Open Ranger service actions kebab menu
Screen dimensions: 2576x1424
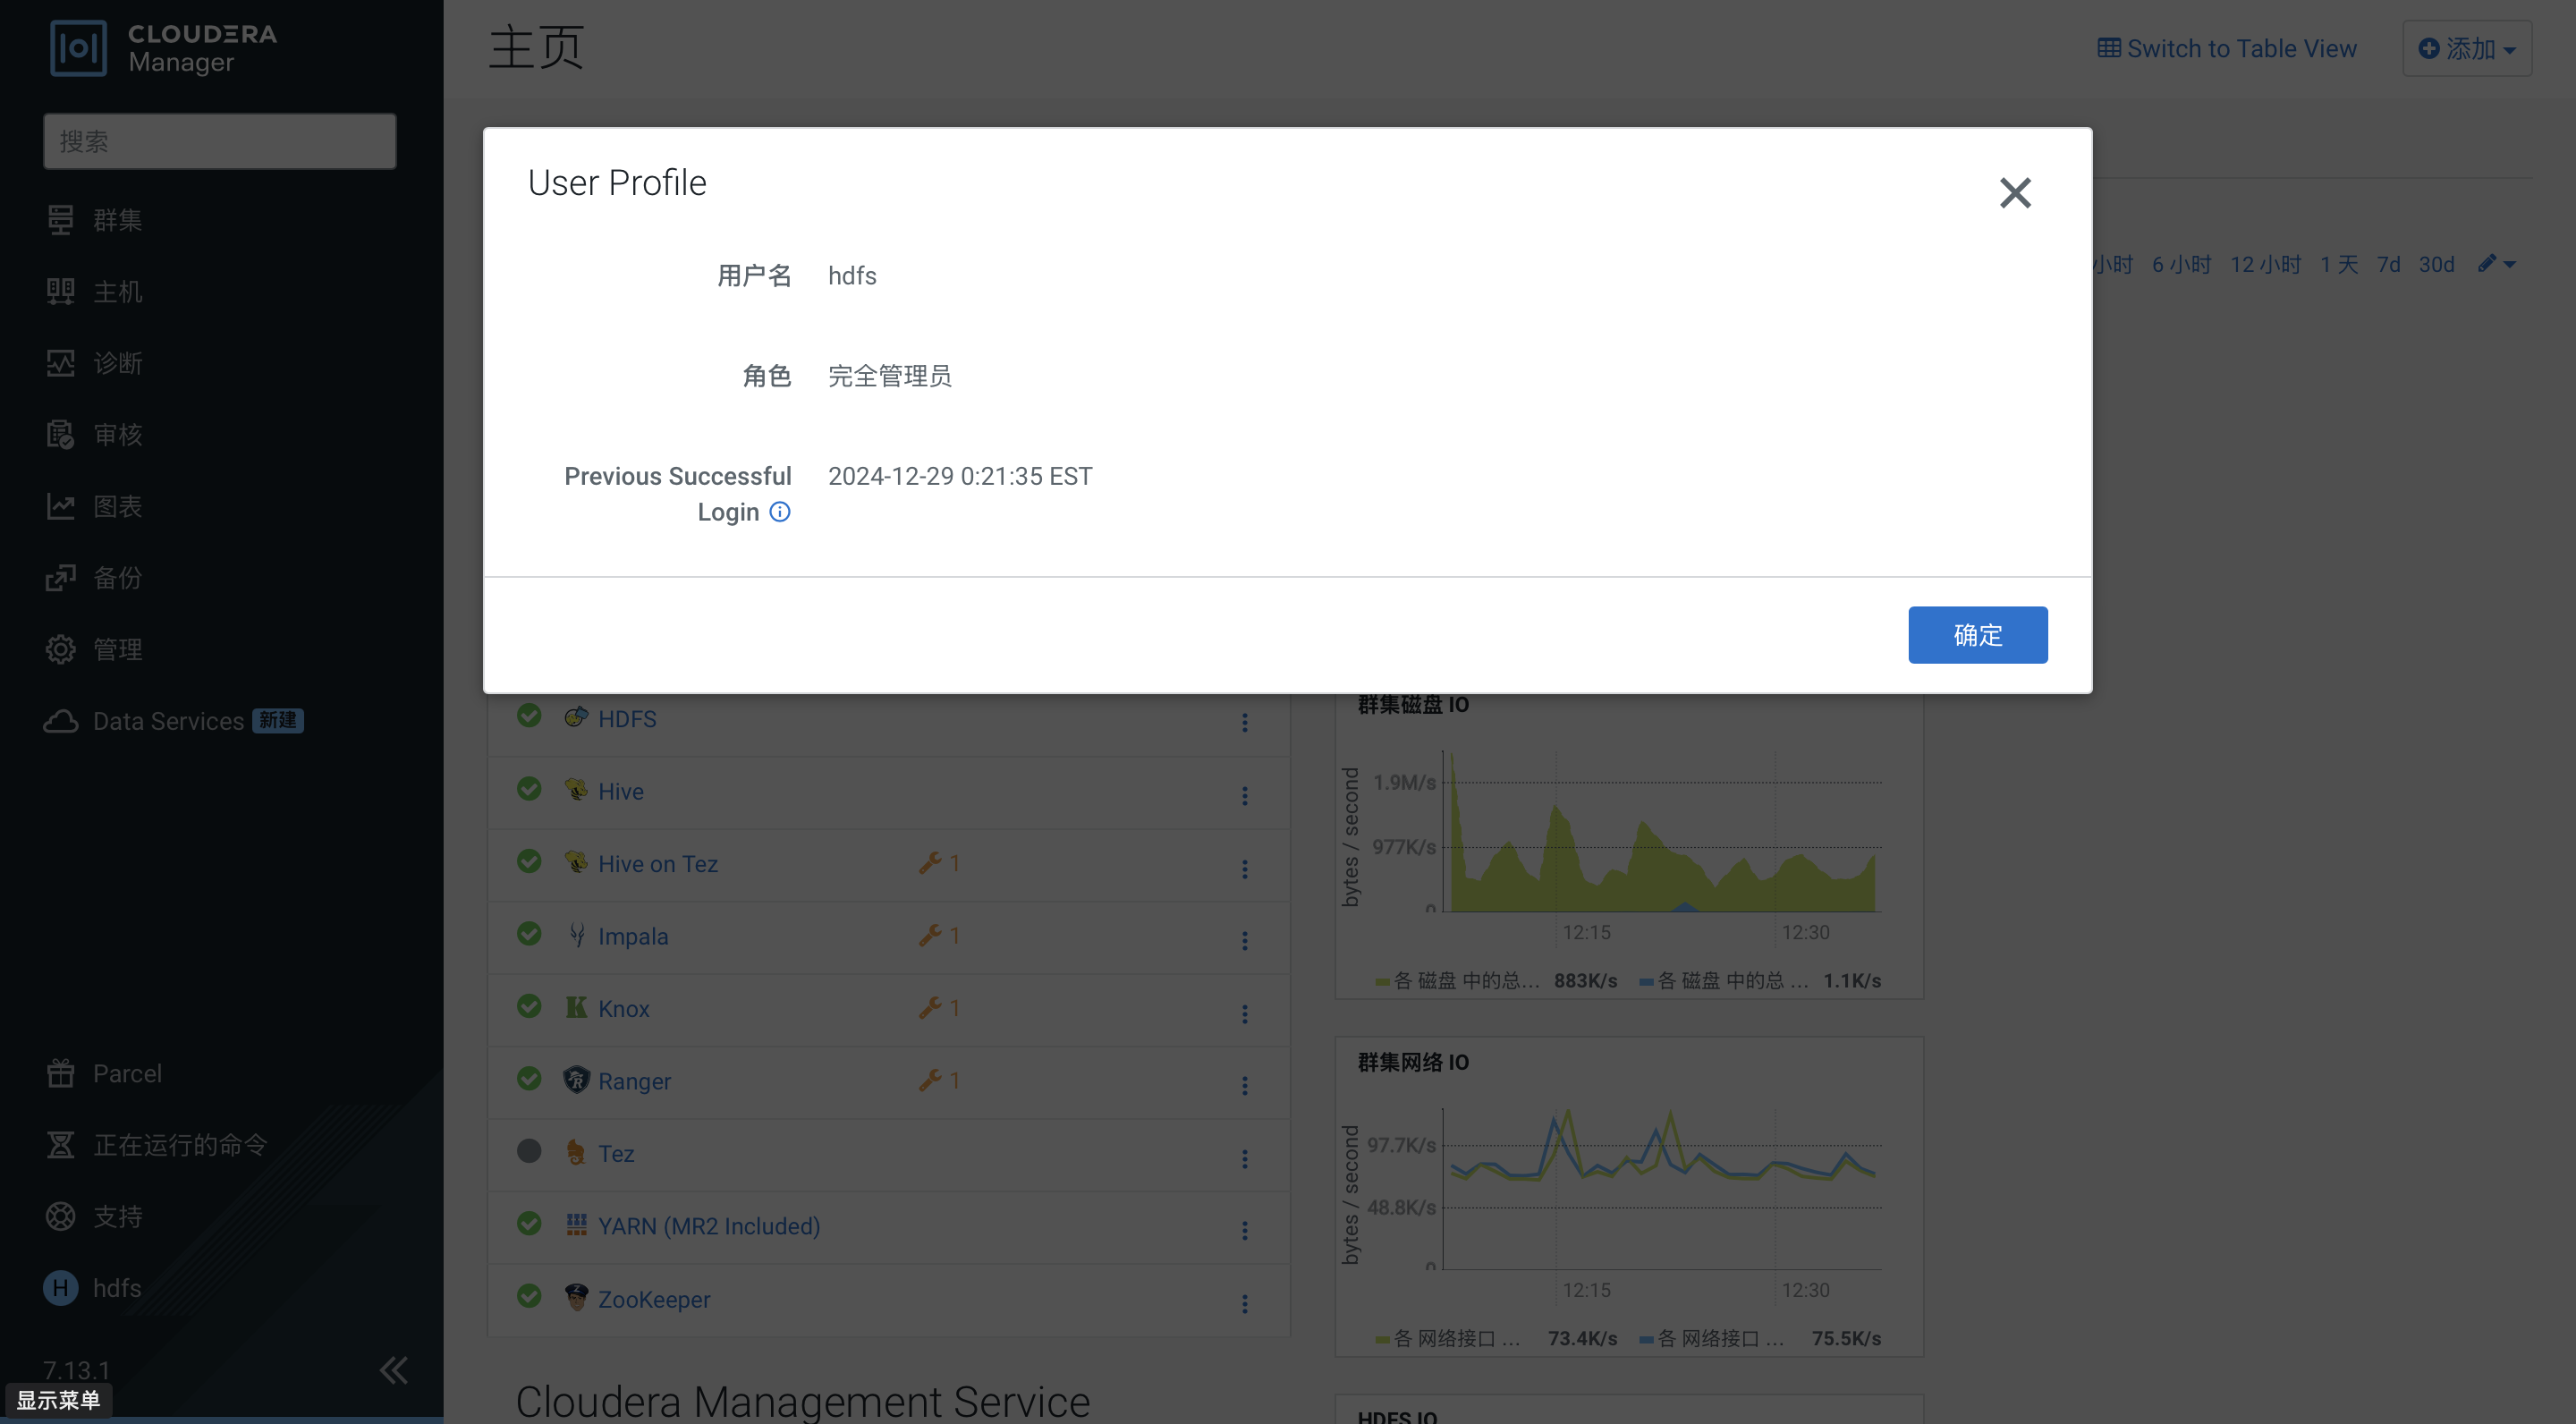[x=1244, y=1085]
